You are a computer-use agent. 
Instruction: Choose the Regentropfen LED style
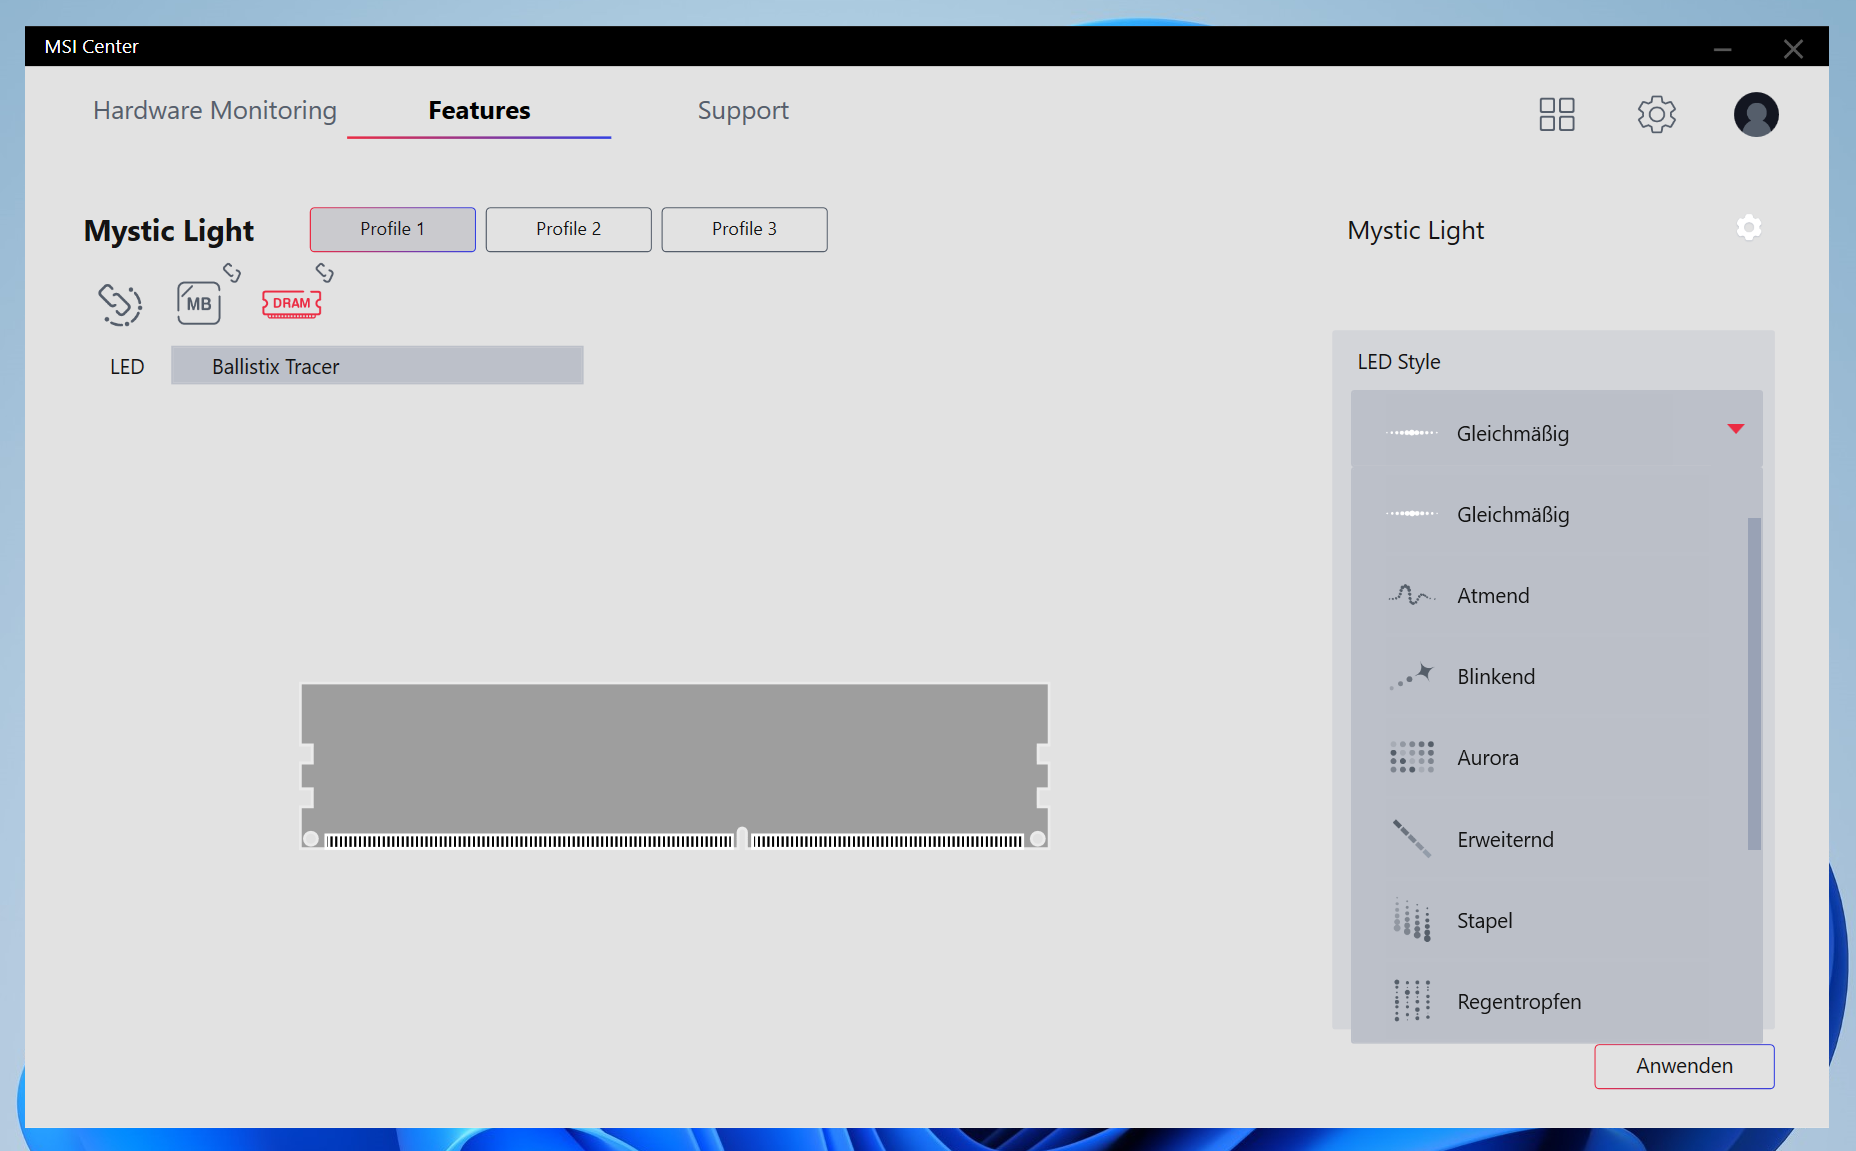pos(1549,1001)
